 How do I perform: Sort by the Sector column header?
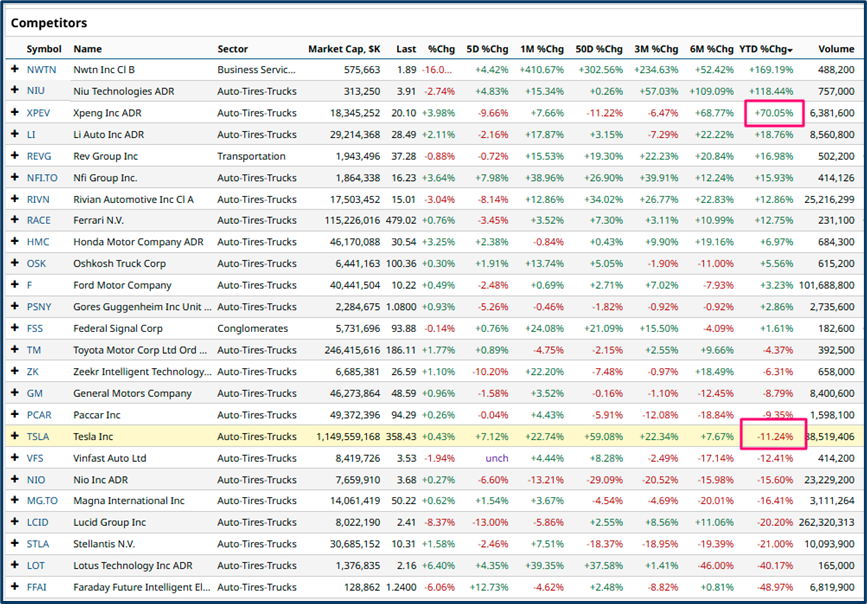pyautogui.click(x=233, y=49)
